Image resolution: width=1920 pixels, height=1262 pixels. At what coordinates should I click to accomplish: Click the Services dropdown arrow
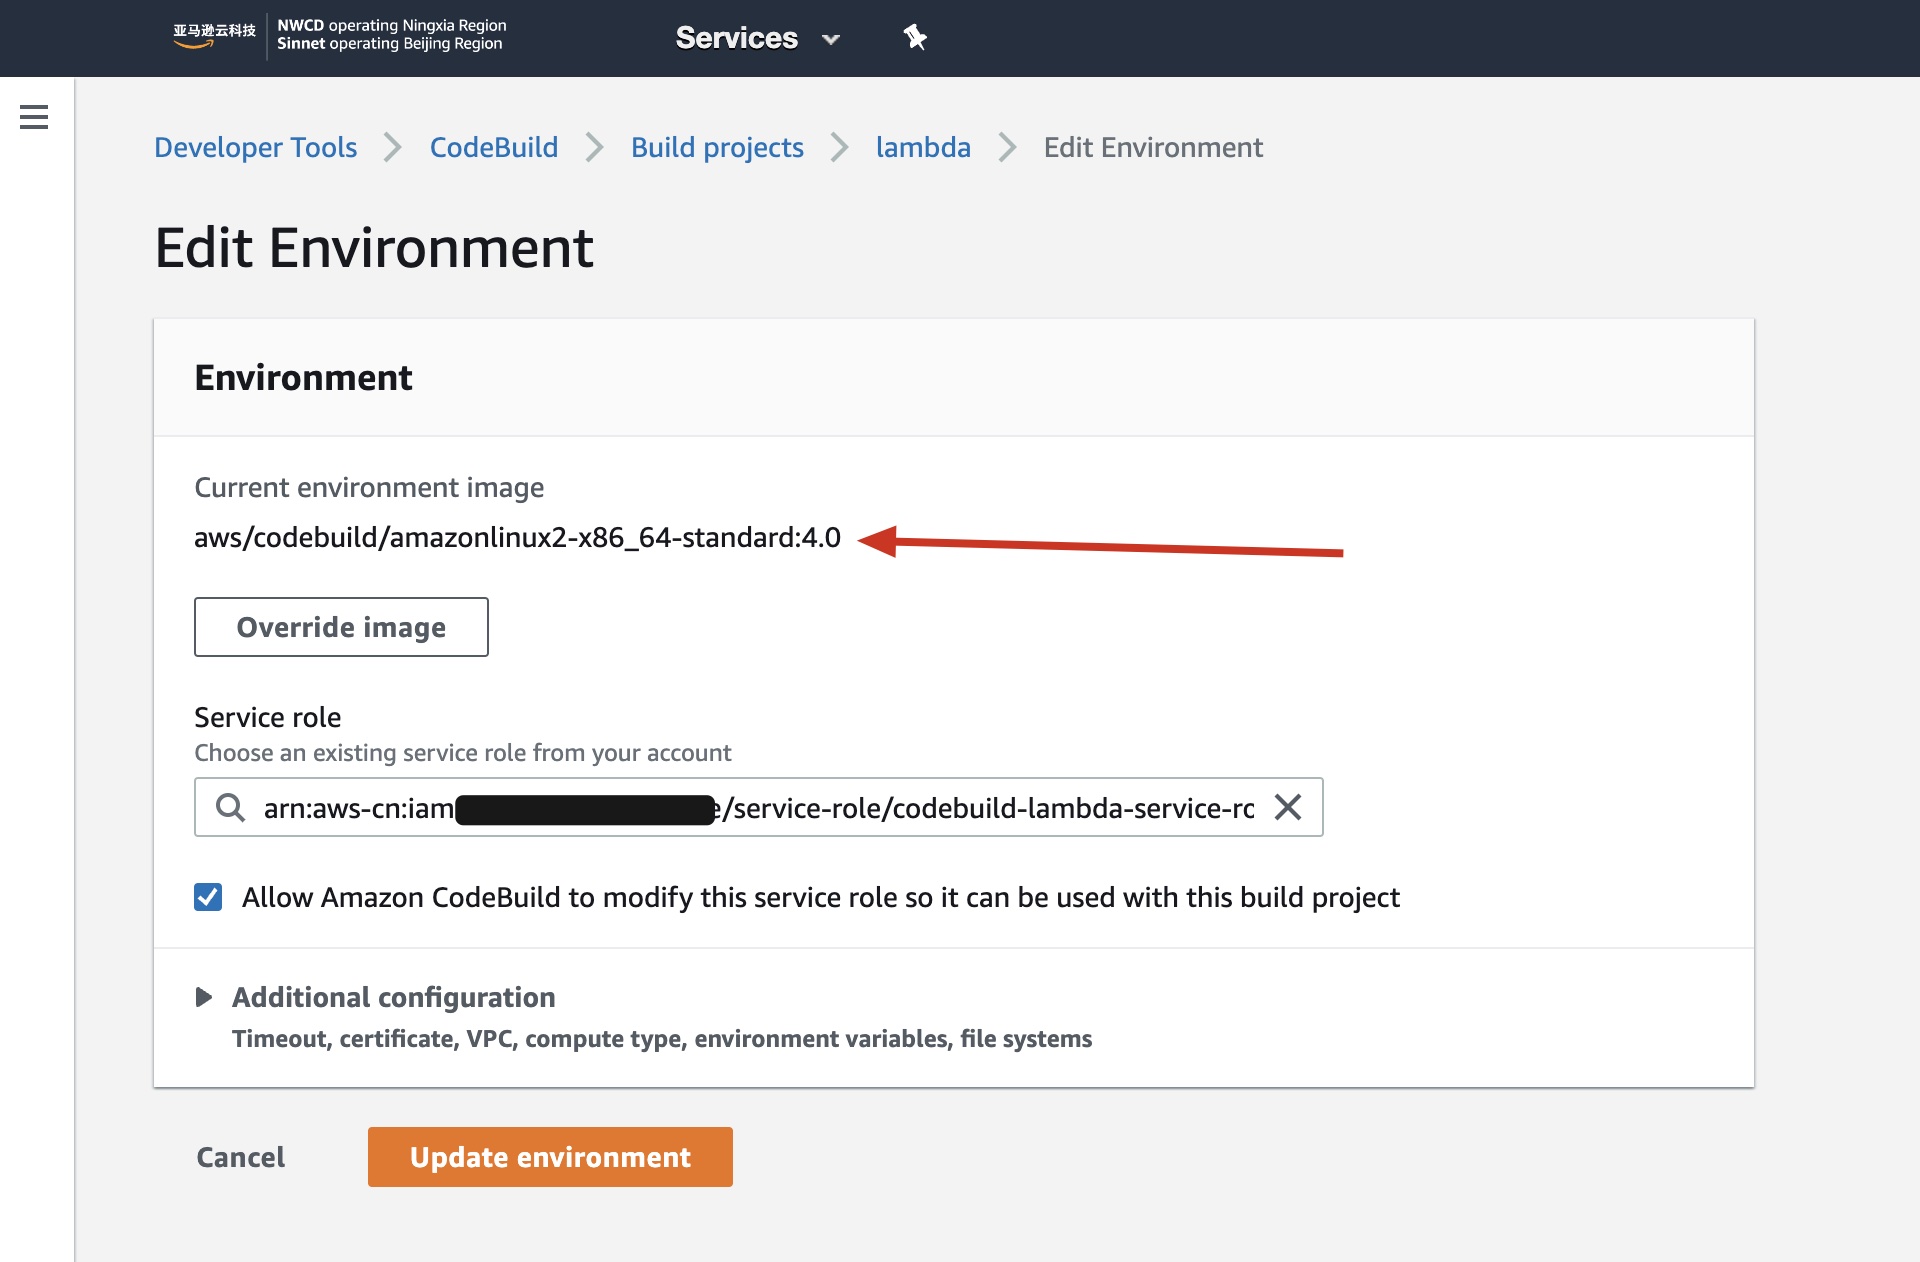pos(830,40)
